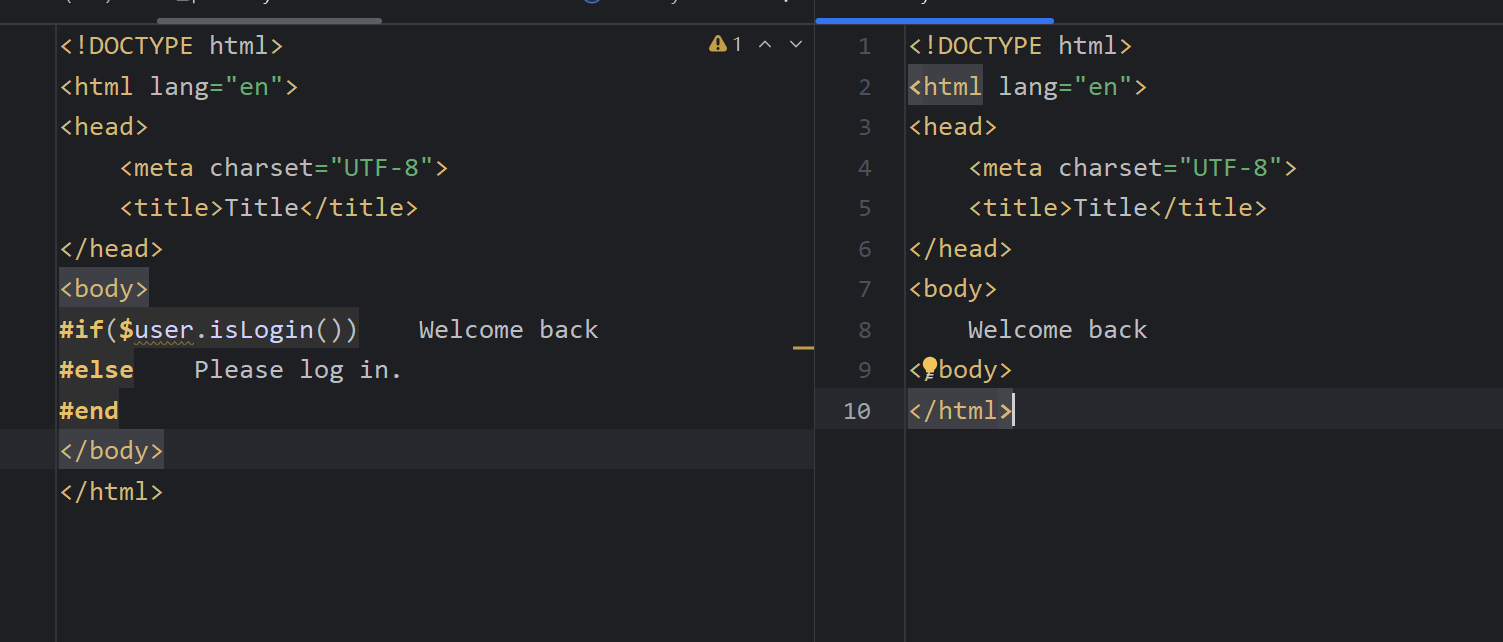Click line number 9 in right editor gutter
1503x642 pixels.
point(865,370)
